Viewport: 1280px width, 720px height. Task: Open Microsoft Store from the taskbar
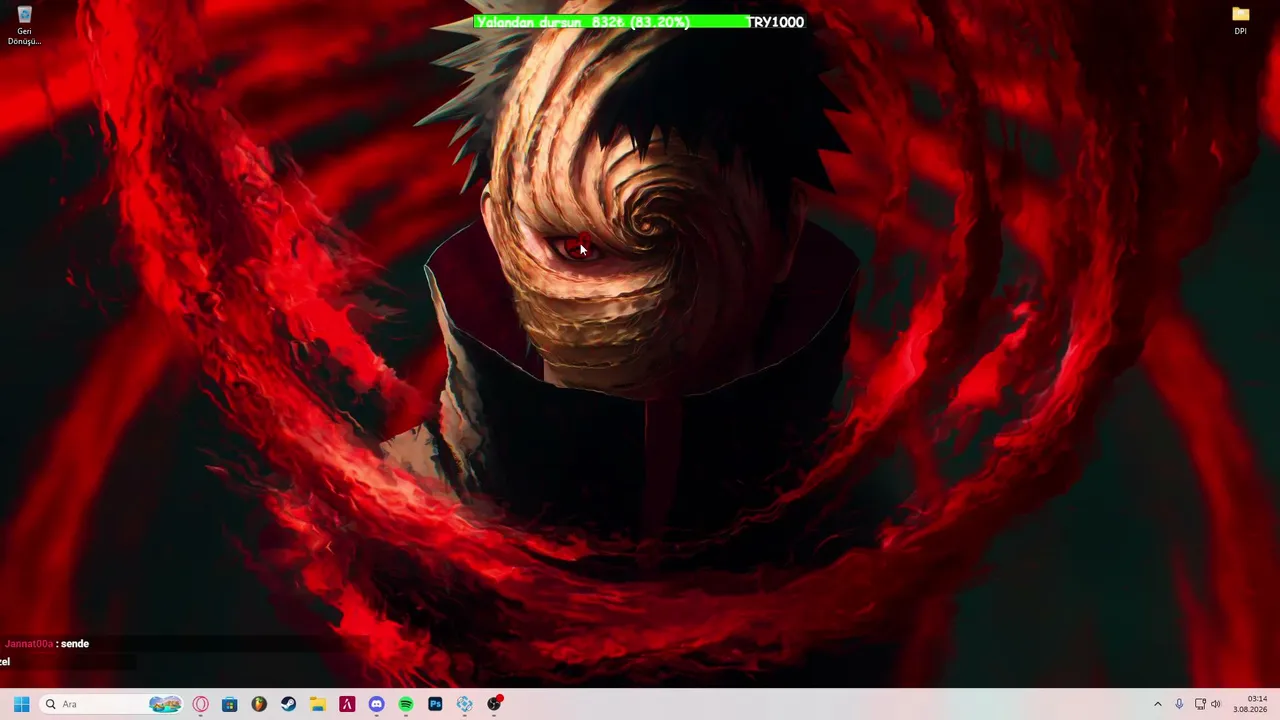point(230,704)
